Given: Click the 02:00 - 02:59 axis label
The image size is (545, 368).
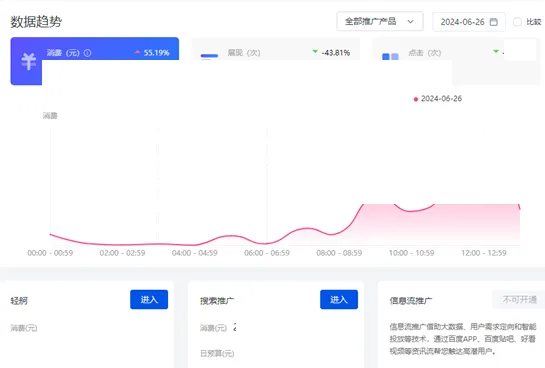Looking at the screenshot, I should (x=122, y=253).
